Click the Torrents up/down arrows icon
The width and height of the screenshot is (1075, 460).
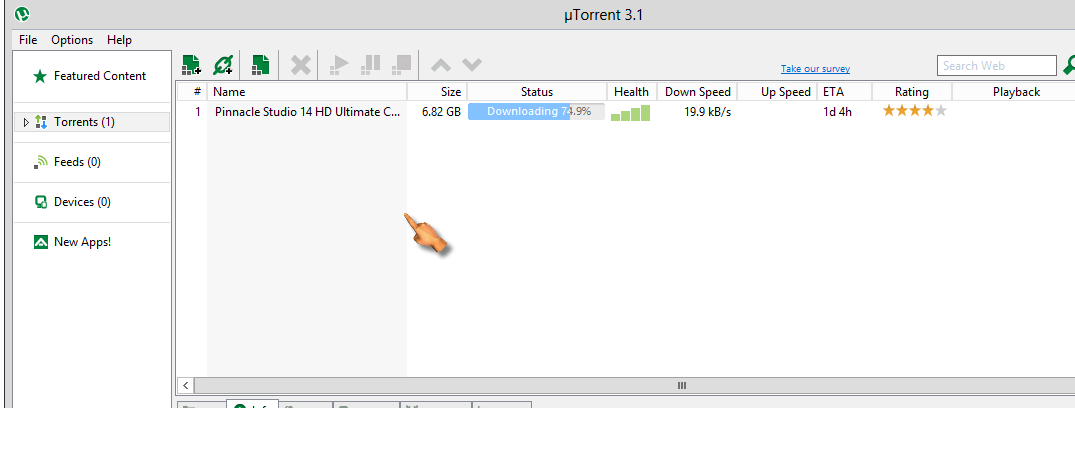pos(40,122)
